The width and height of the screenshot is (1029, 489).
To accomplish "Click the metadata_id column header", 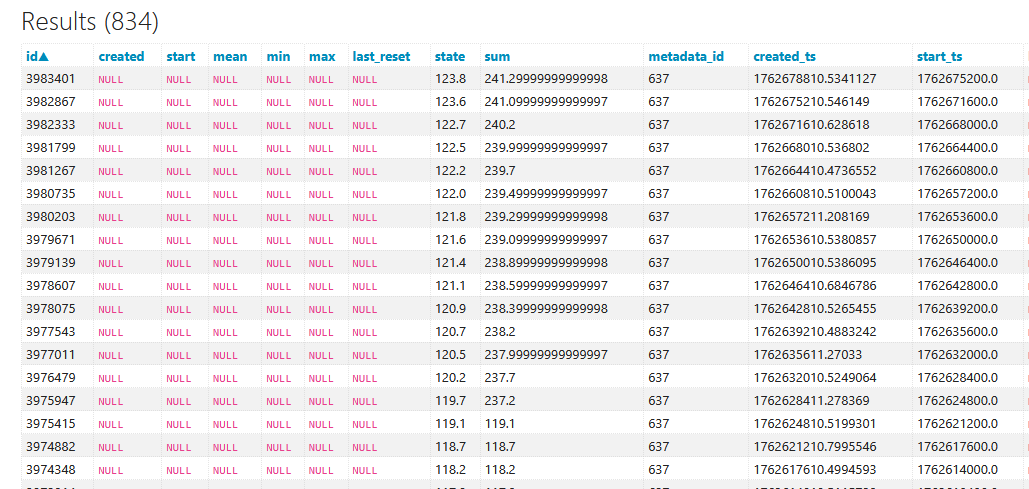I will point(684,57).
